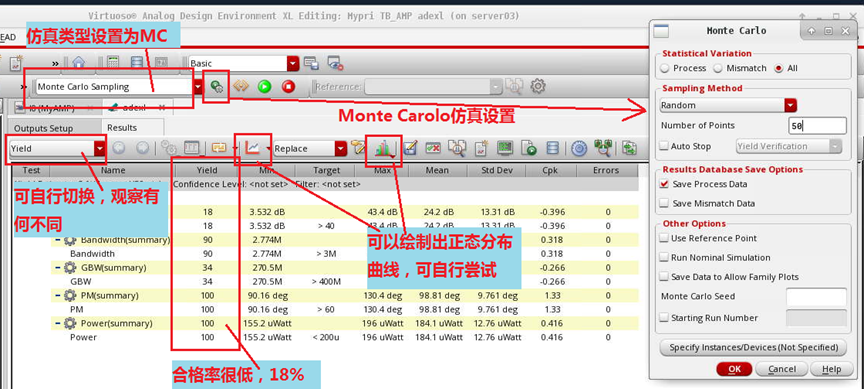Click the magnifier-over-documents icon in results toolbar
Image resolution: width=864 pixels, height=389 pixels.
[x=457, y=148]
